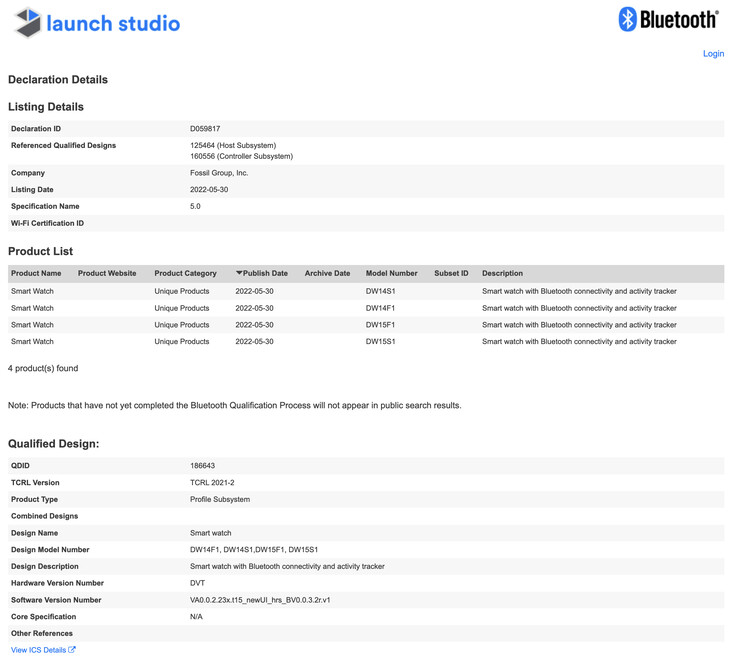Sort by Product Name column header

pos(36,273)
